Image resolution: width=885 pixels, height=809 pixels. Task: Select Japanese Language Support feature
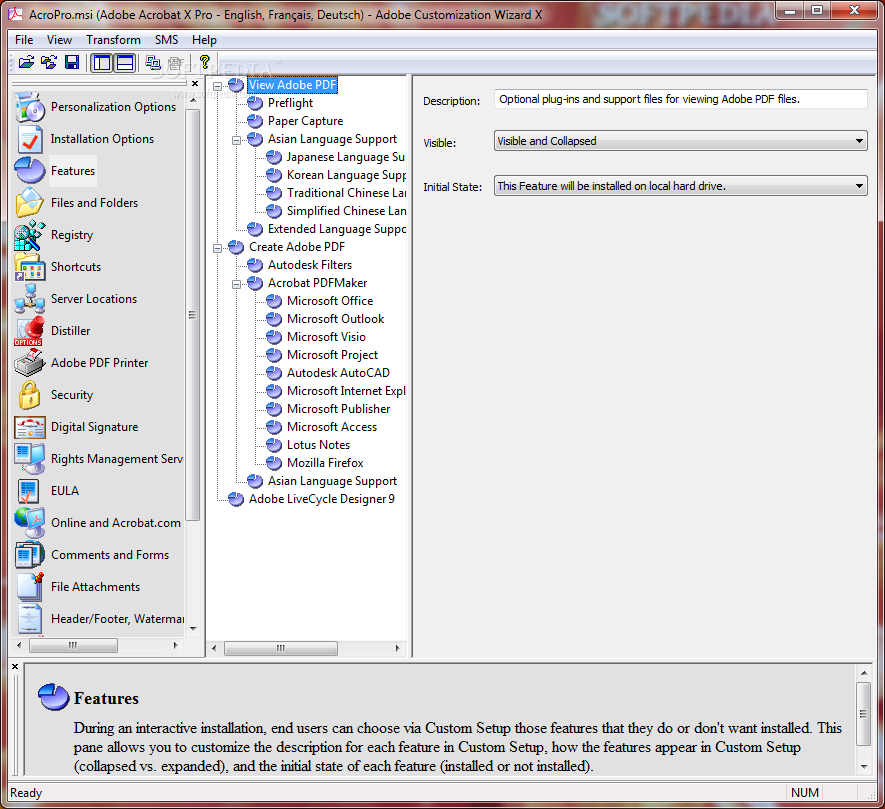(x=345, y=157)
